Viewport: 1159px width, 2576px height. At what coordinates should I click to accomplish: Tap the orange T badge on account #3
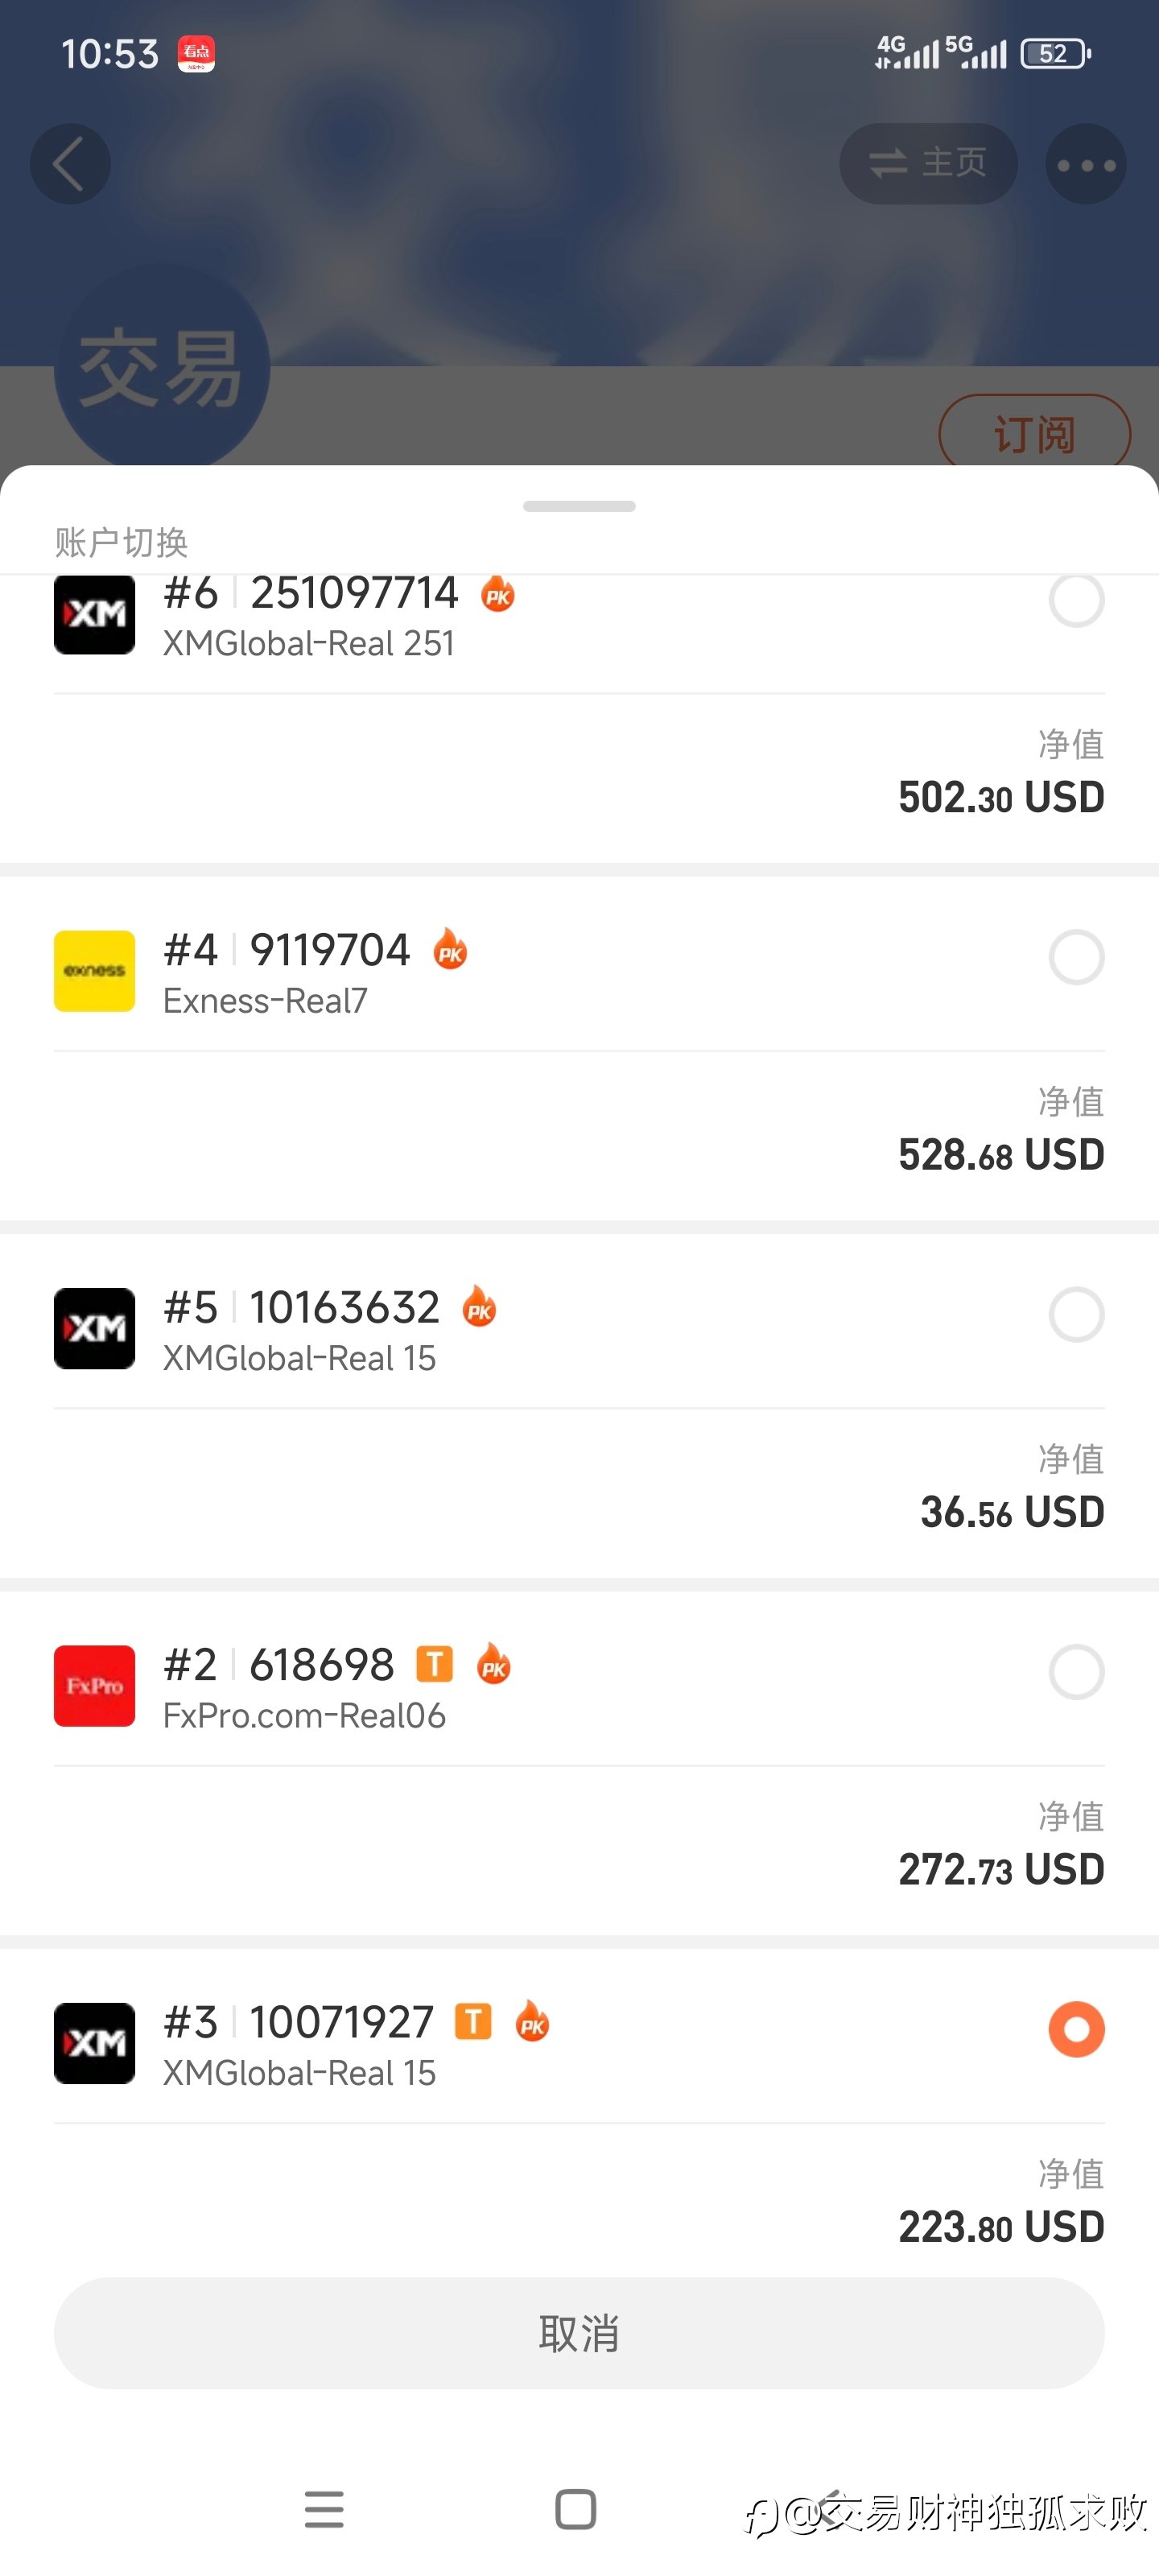tap(473, 2022)
